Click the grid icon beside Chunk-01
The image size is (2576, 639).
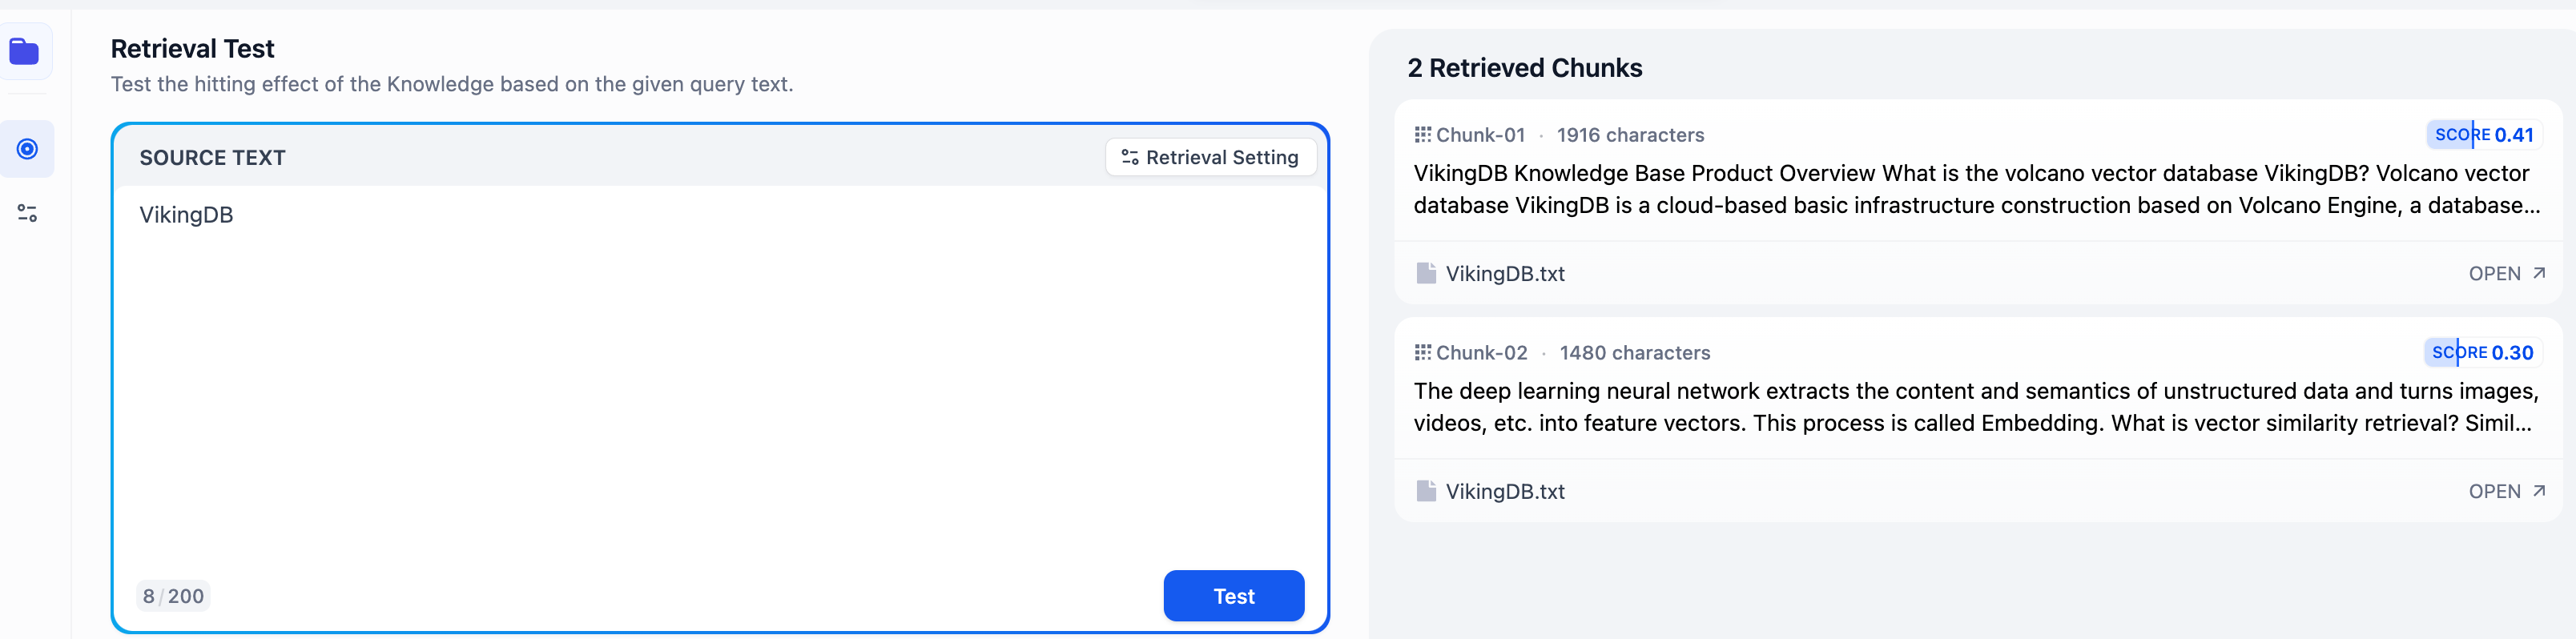click(x=1422, y=135)
